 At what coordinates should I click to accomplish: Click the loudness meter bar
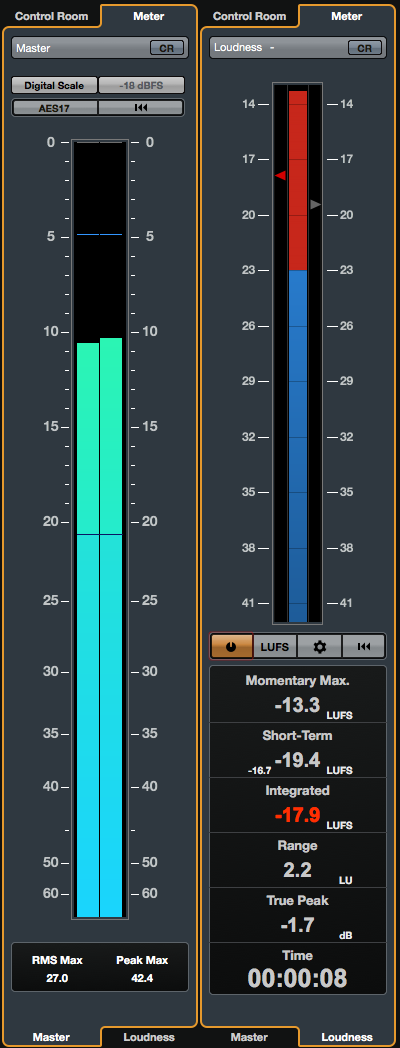click(298, 356)
